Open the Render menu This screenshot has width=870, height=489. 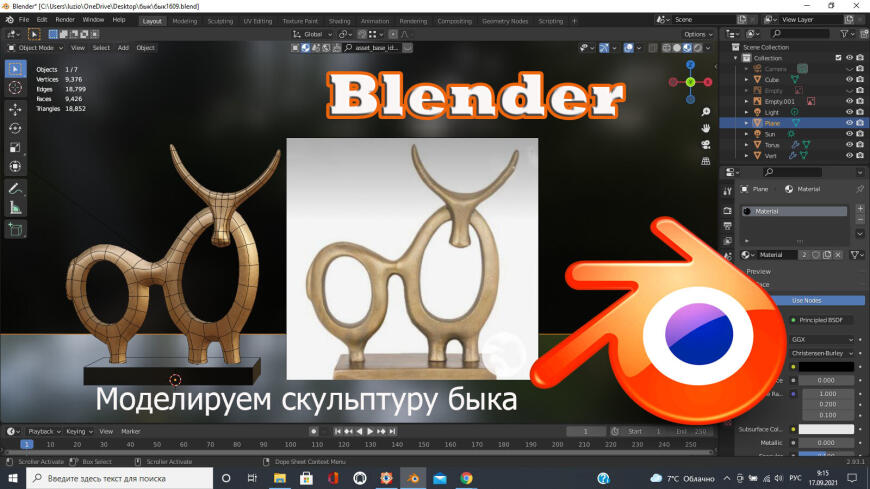point(65,20)
